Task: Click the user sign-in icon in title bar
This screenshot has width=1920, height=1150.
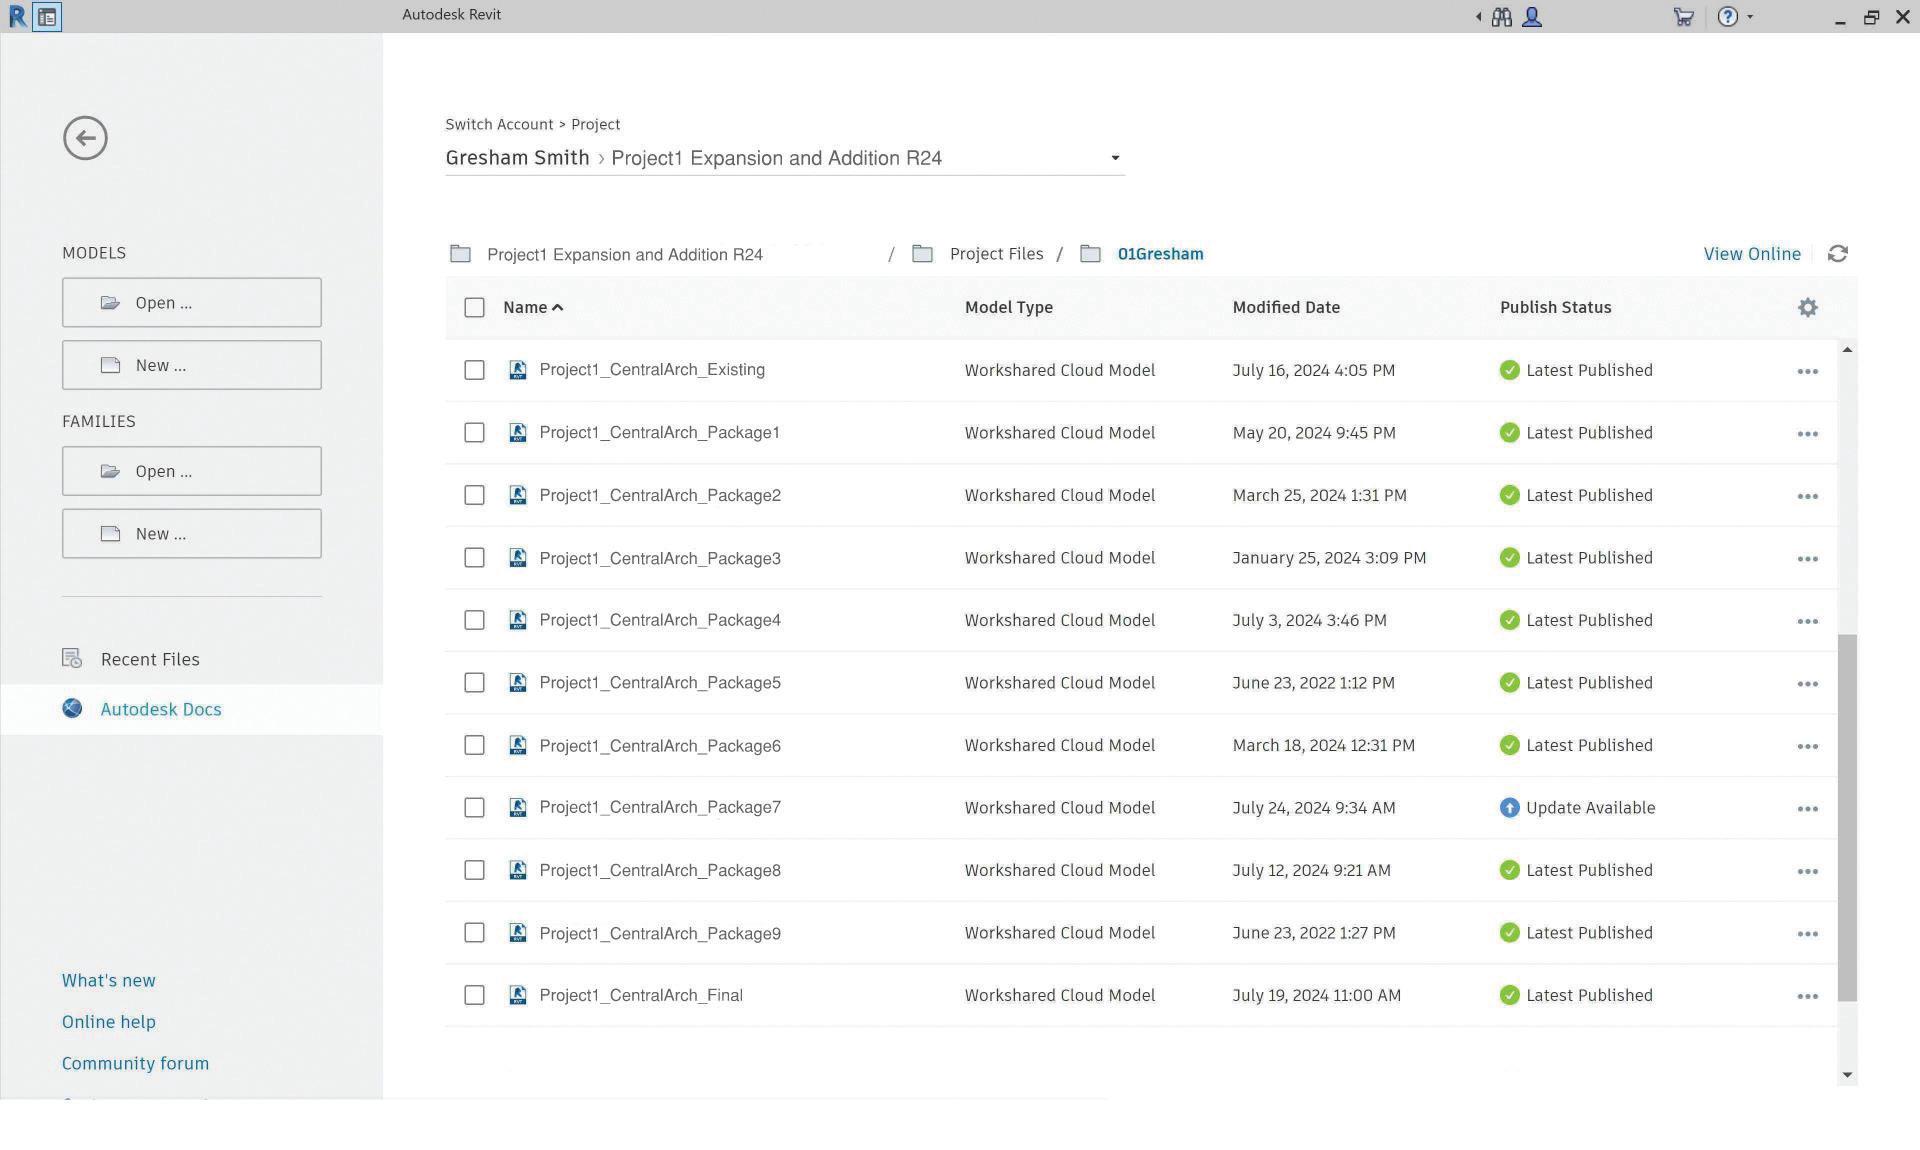Action: coord(1531,17)
